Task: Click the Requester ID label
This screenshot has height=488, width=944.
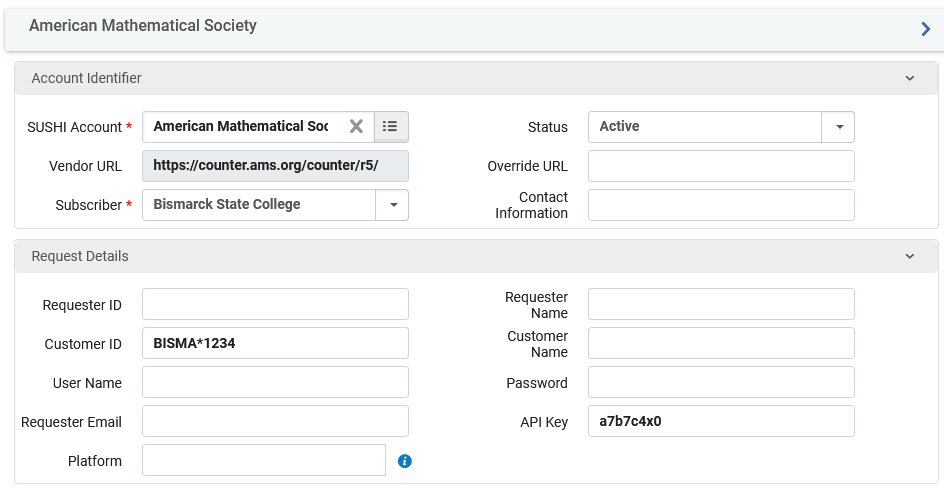Action: (x=82, y=306)
